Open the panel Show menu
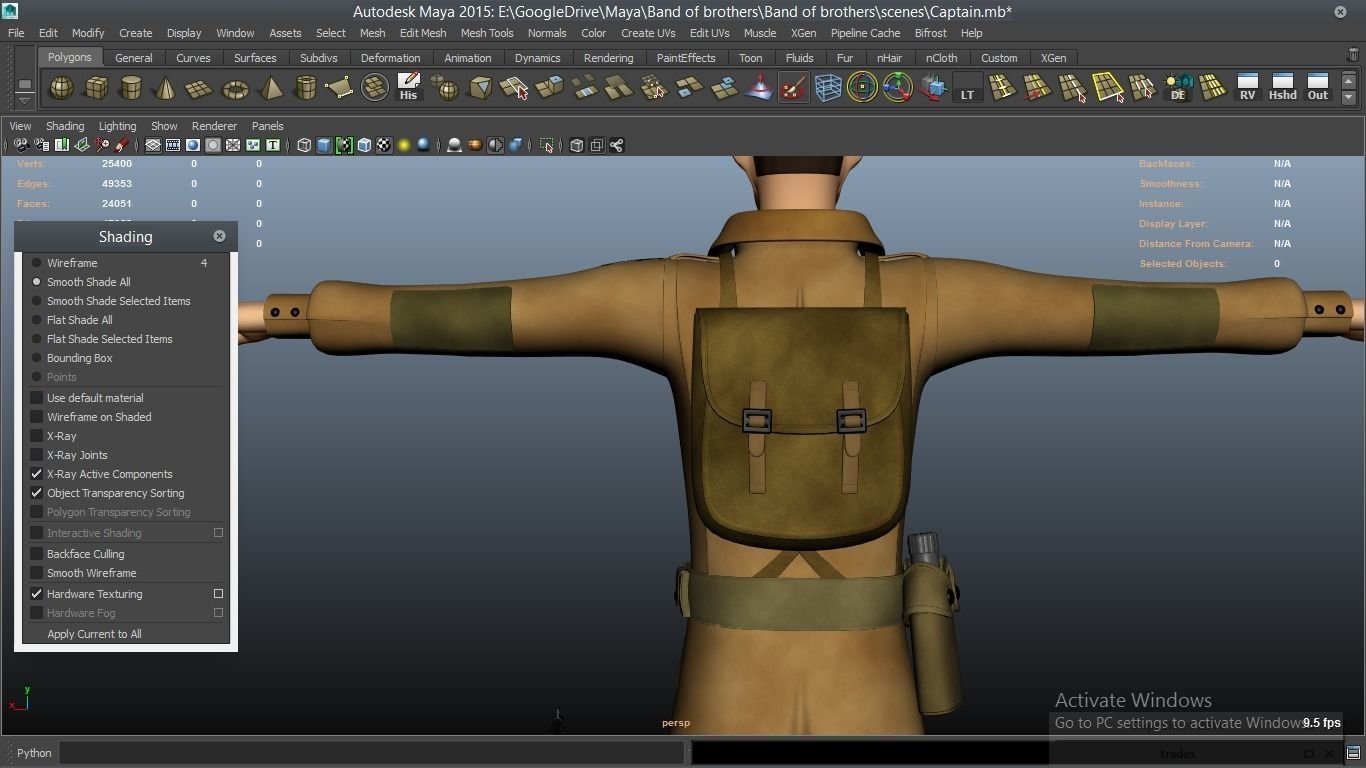 click(164, 126)
